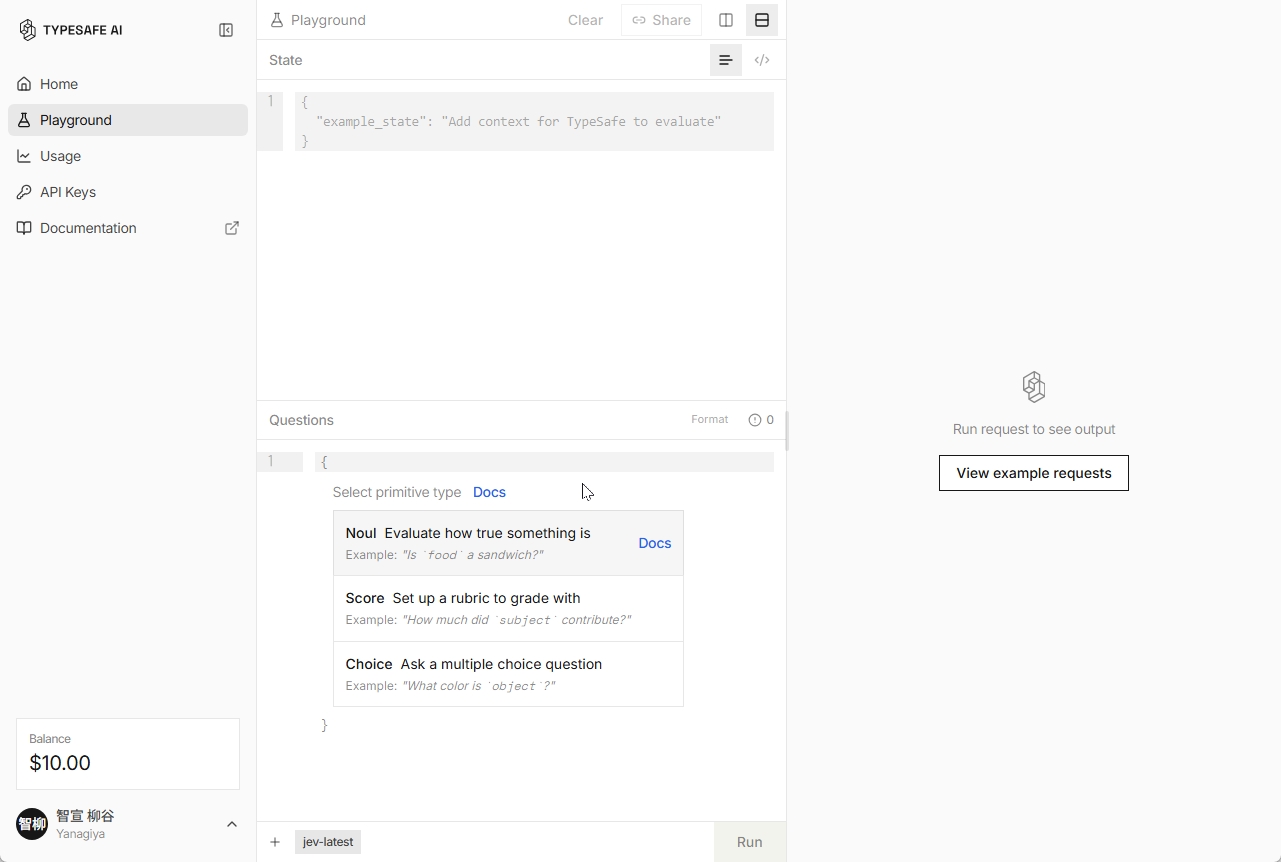
Task: Expand user account menu chevron
Action: click(232, 824)
